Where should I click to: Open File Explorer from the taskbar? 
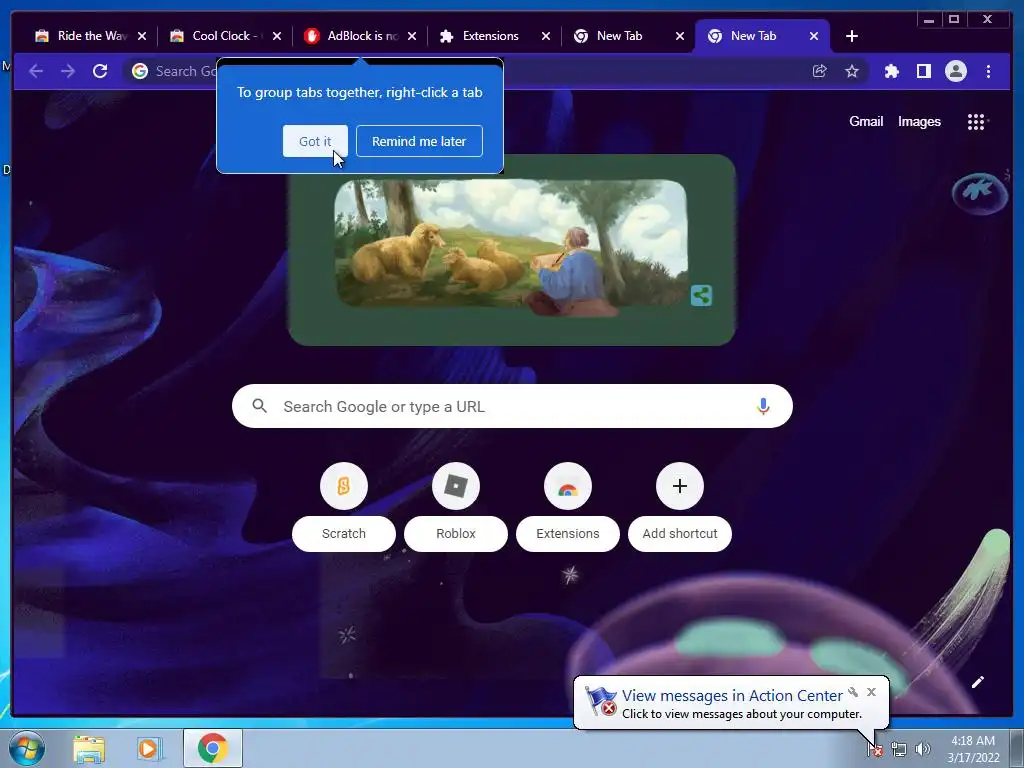[x=89, y=748]
